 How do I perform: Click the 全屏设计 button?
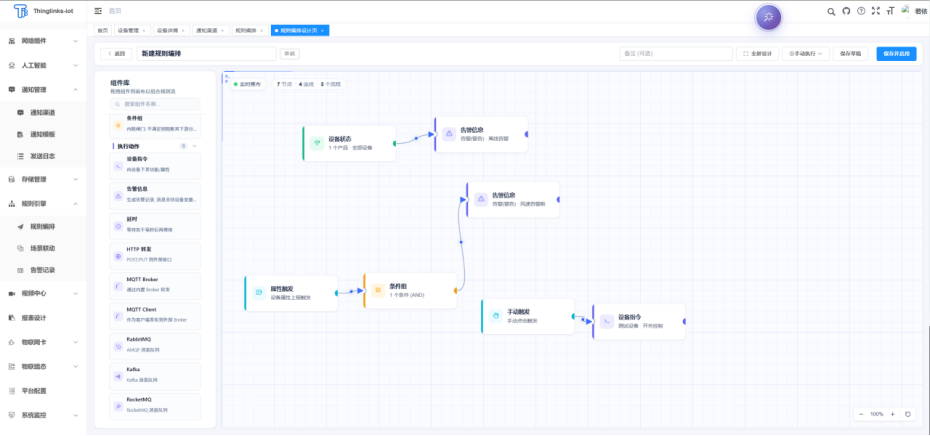coord(757,53)
